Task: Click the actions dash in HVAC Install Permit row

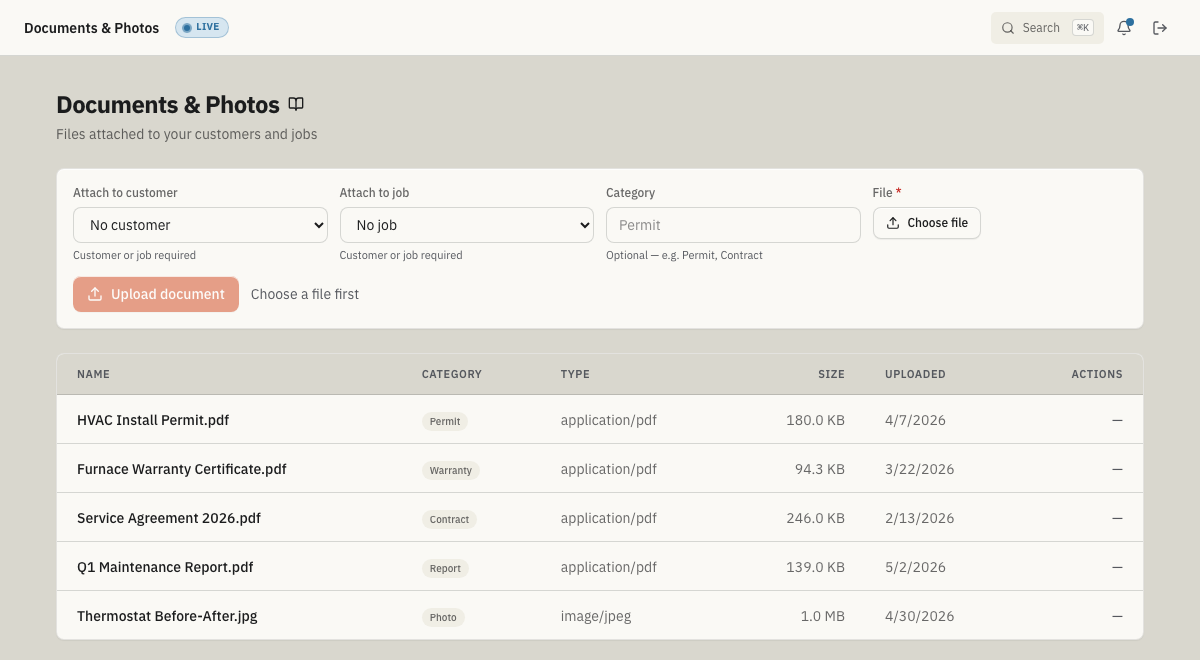Action: point(1117,420)
